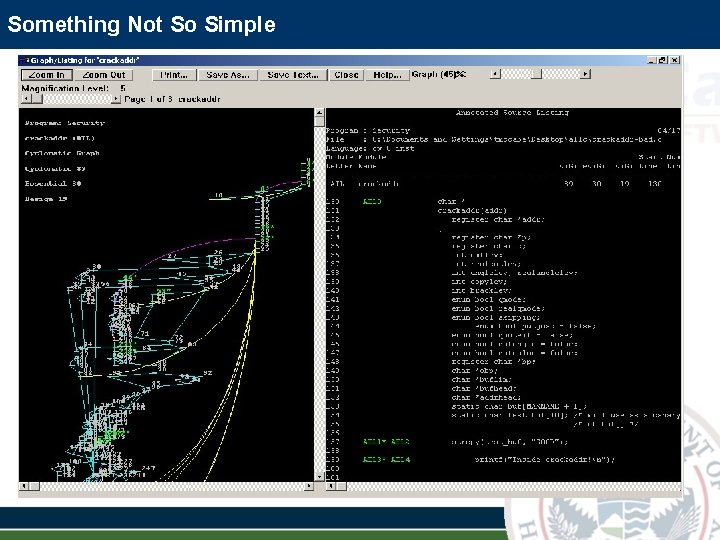Image resolution: width=720 pixels, height=540 pixels.
Task: Click left arrow of listing pane horizontal scrollbar
Action: (331, 486)
